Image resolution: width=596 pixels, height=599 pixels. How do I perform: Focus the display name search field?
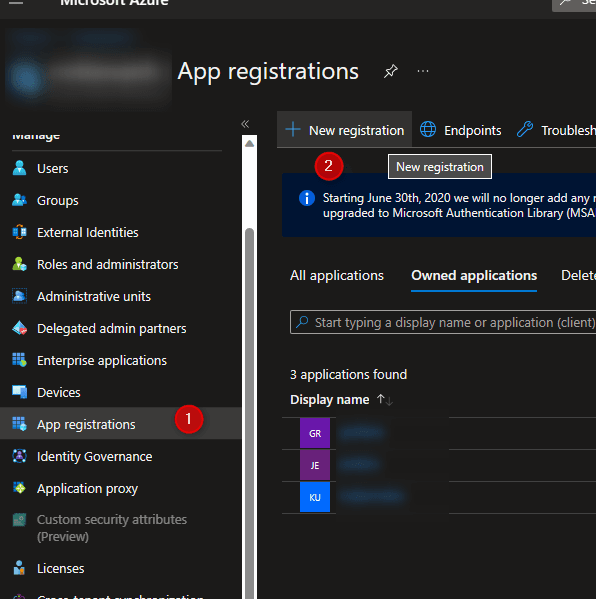pyautogui.click(x=443, y=322)
